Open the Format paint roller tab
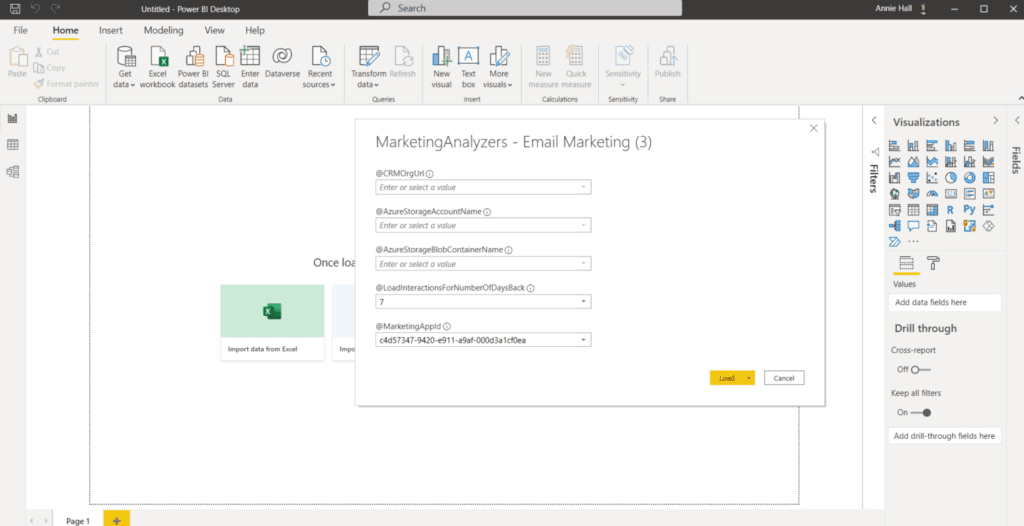Image resolution: width=1024 pixels, height=526 pixels. click(x=934, y=263)
